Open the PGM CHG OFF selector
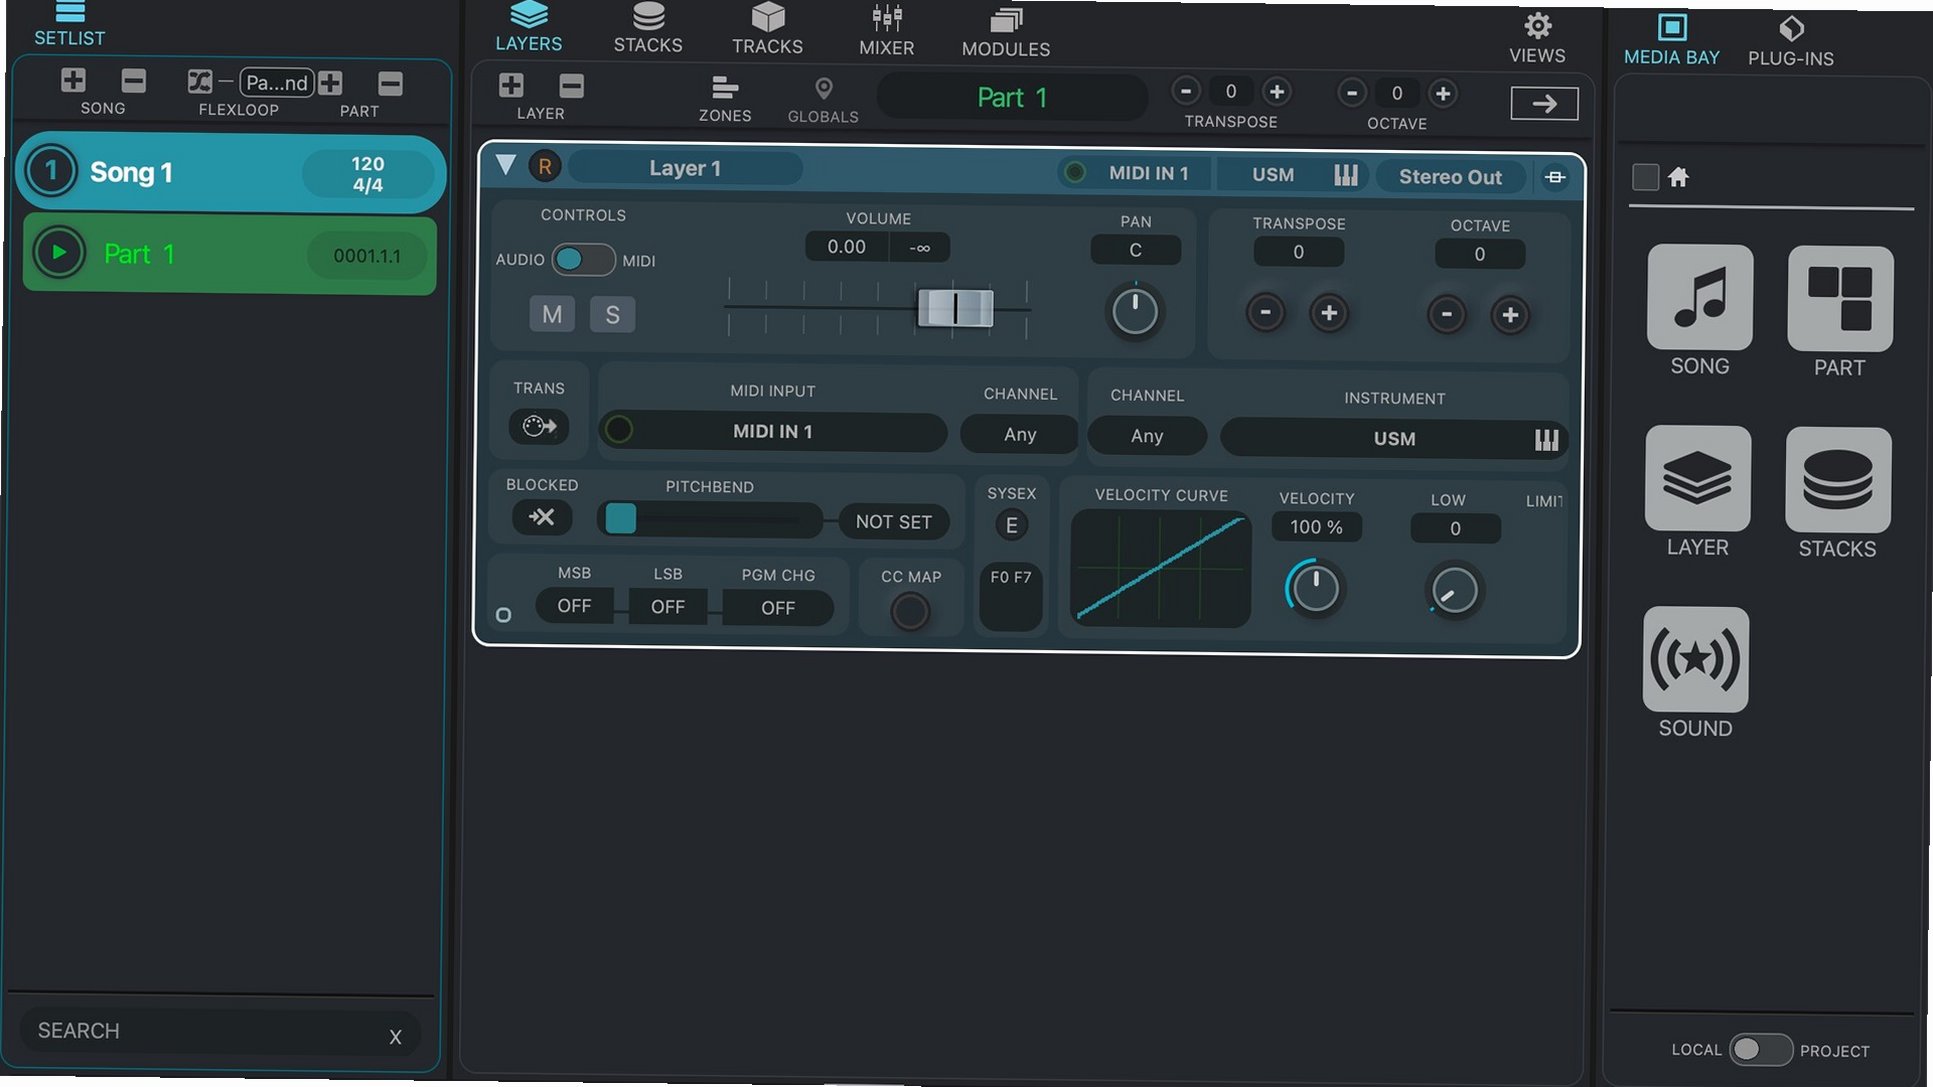Viewport: 1933px width, 1087px height. pos(778,607)
